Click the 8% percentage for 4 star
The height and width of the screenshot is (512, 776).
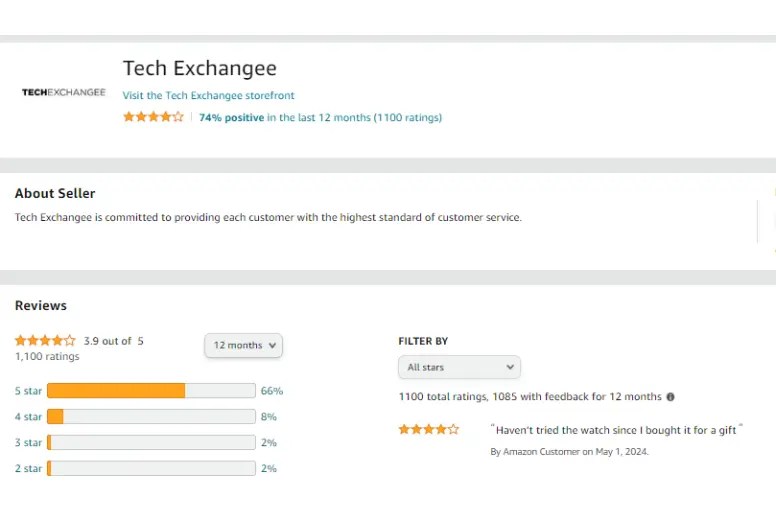coord(268,417)
